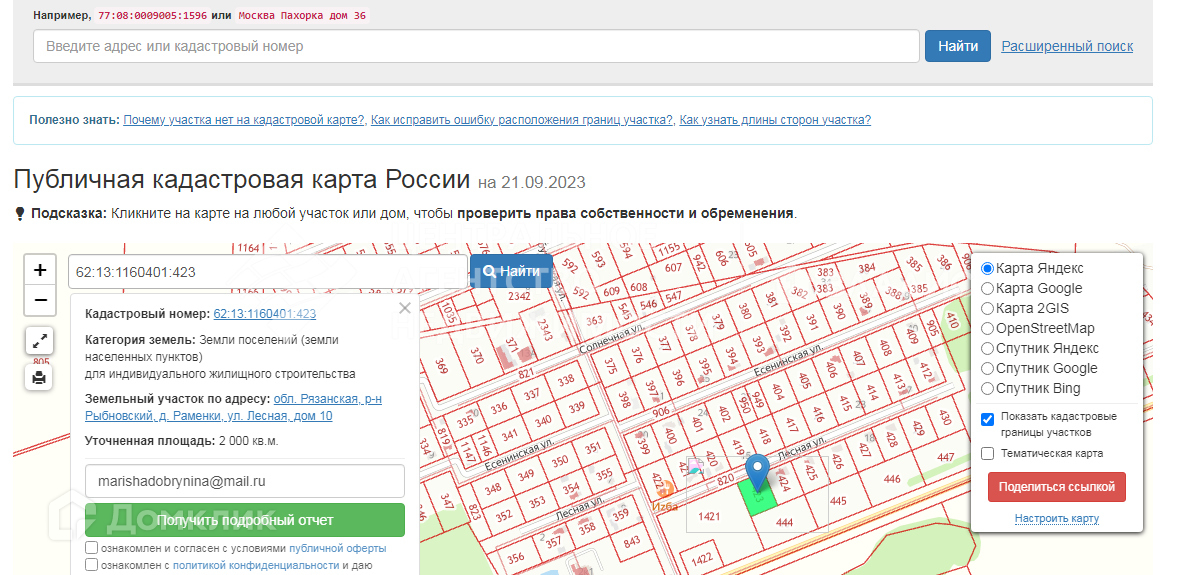Open Расширенный поиск link
Viewport: 1196px width, 575px height.
click(1066, 46)
